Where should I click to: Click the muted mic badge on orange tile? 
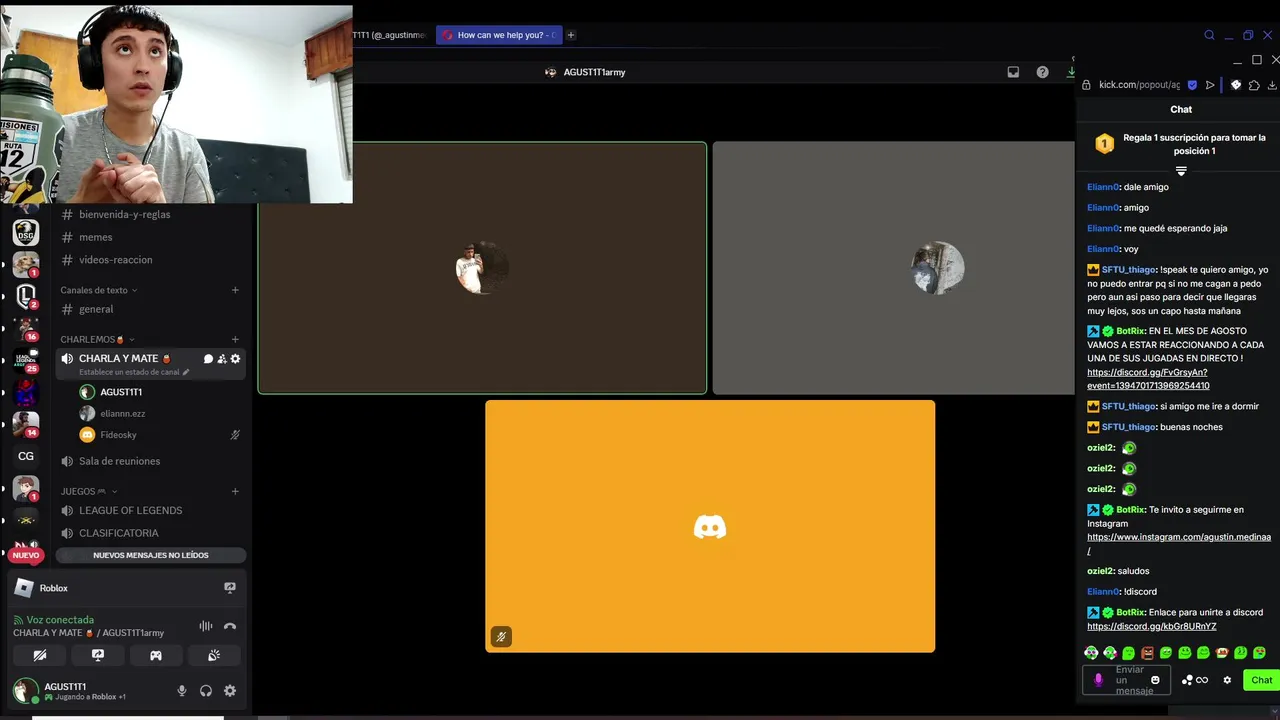pyautogui.click(x=501, y=636)
